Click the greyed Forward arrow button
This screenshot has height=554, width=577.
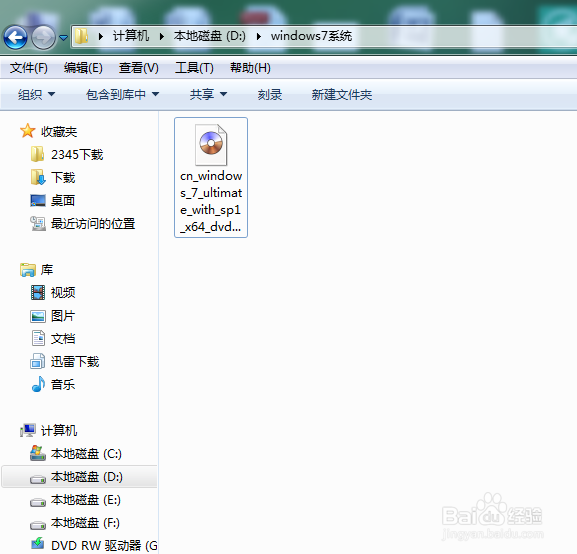tap(43, 37)
